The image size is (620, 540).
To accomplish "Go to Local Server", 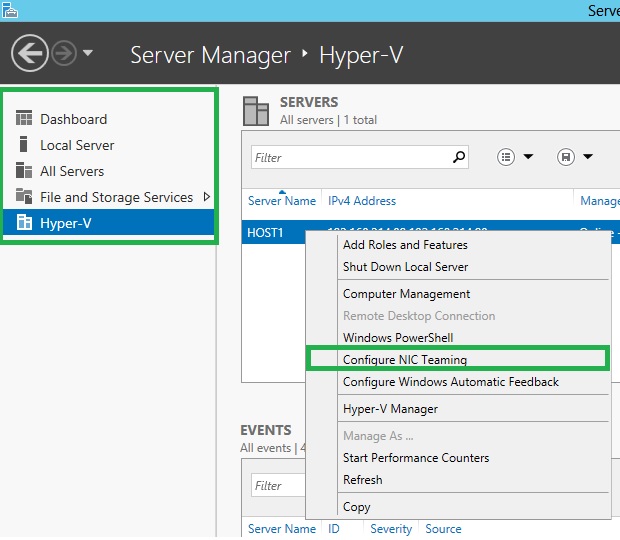I will [x=77, y=145].
